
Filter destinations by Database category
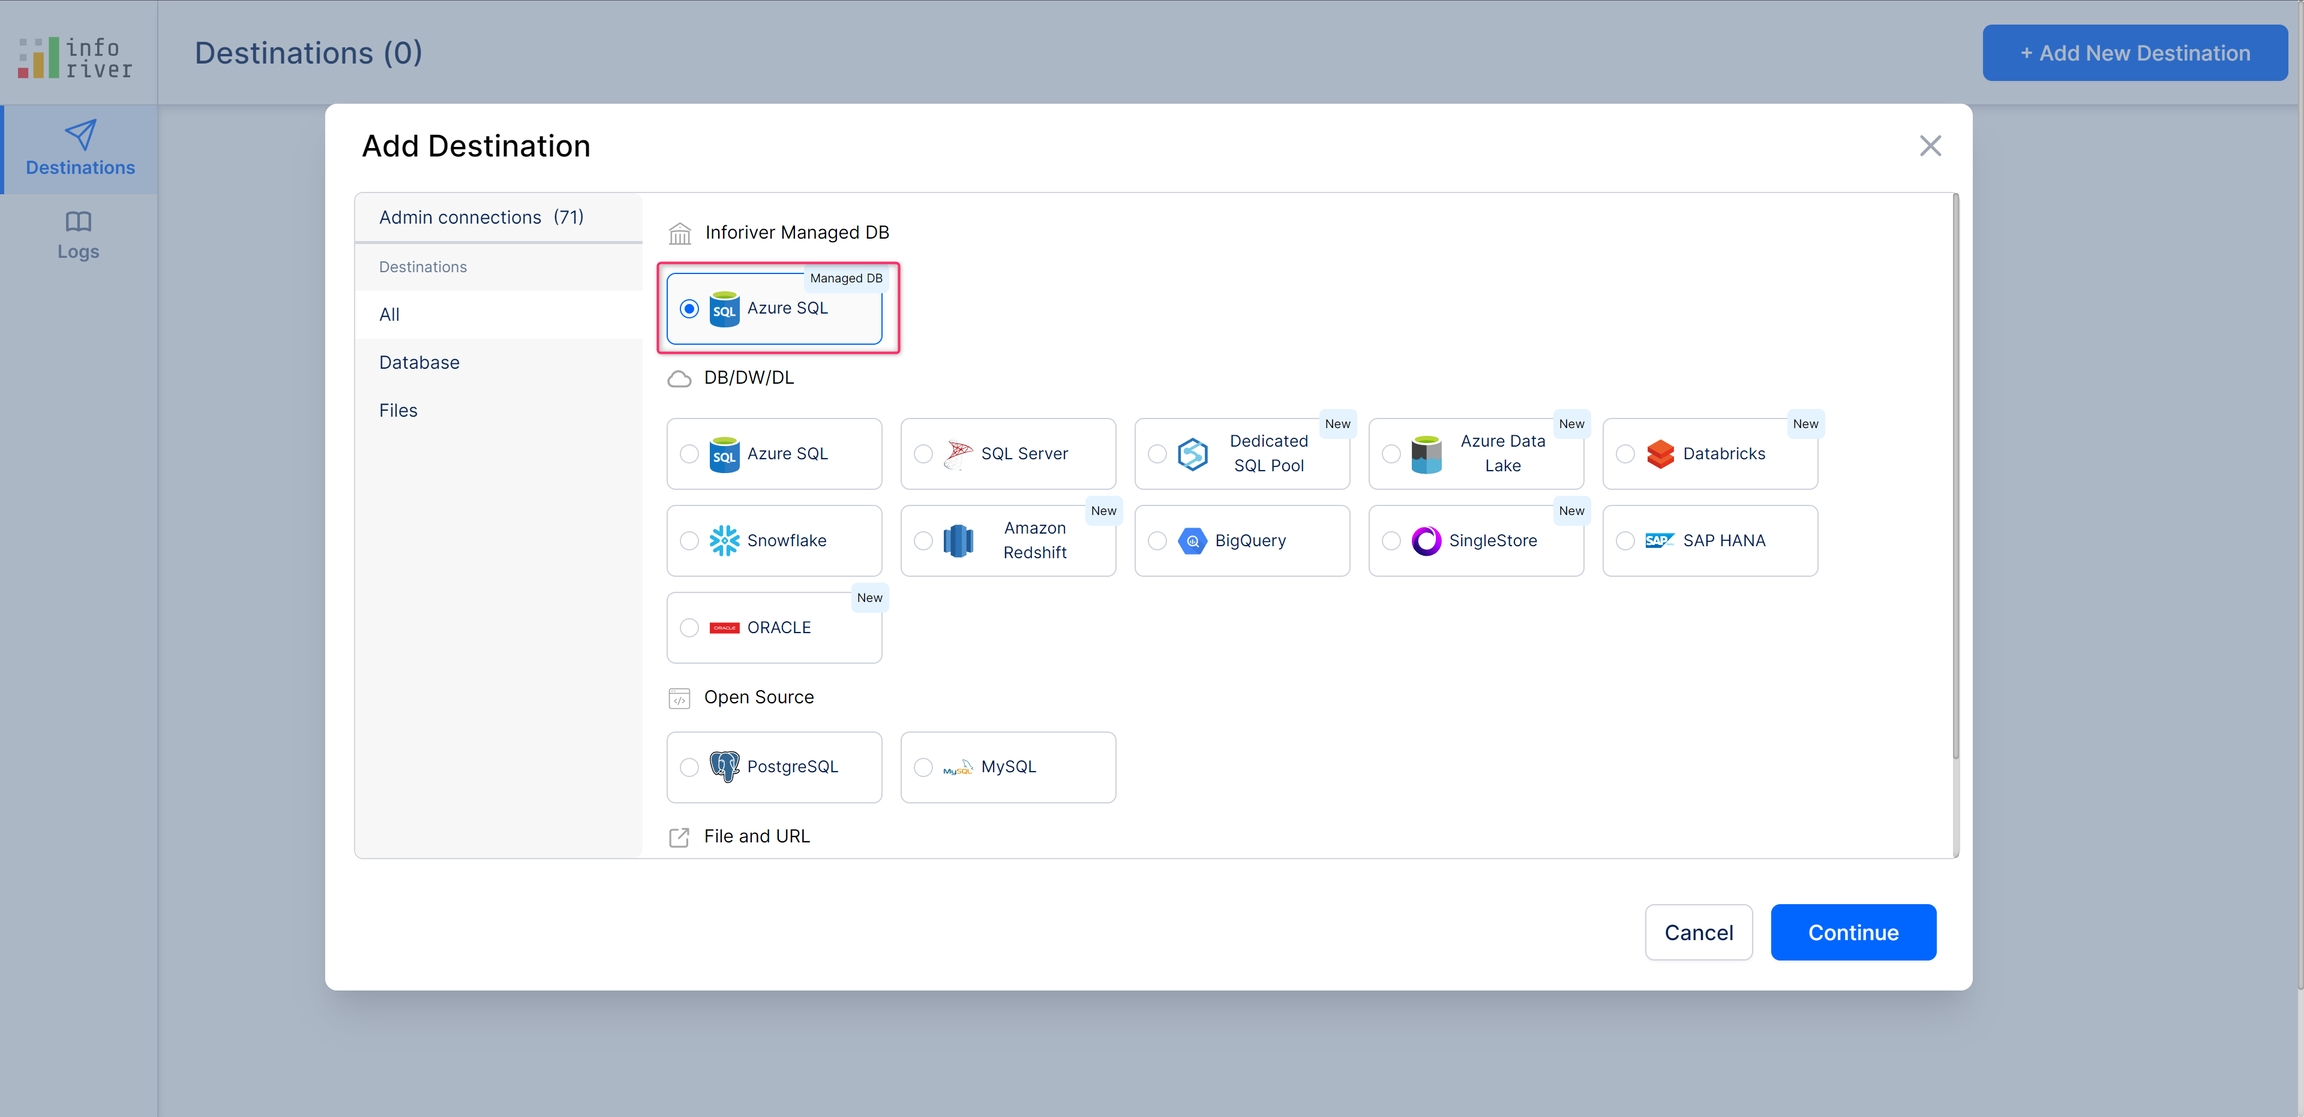(419, 362)
